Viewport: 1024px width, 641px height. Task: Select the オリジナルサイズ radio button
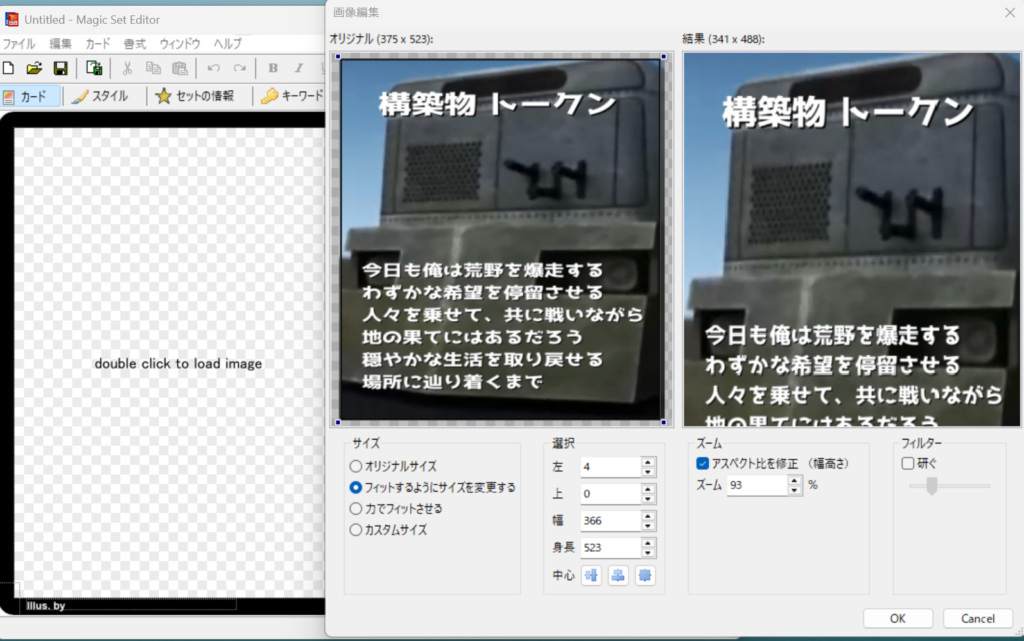point(356,466)
